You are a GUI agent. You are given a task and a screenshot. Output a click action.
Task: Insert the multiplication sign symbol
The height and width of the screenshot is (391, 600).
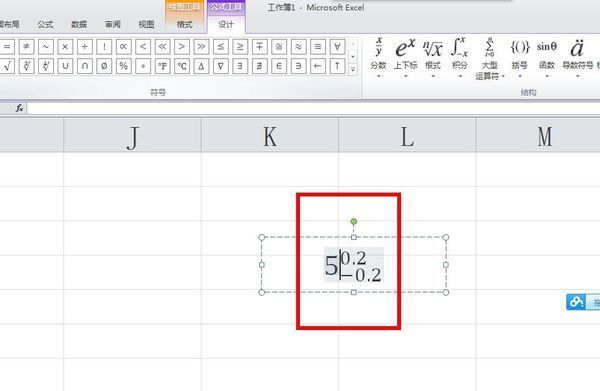[65, 47]
